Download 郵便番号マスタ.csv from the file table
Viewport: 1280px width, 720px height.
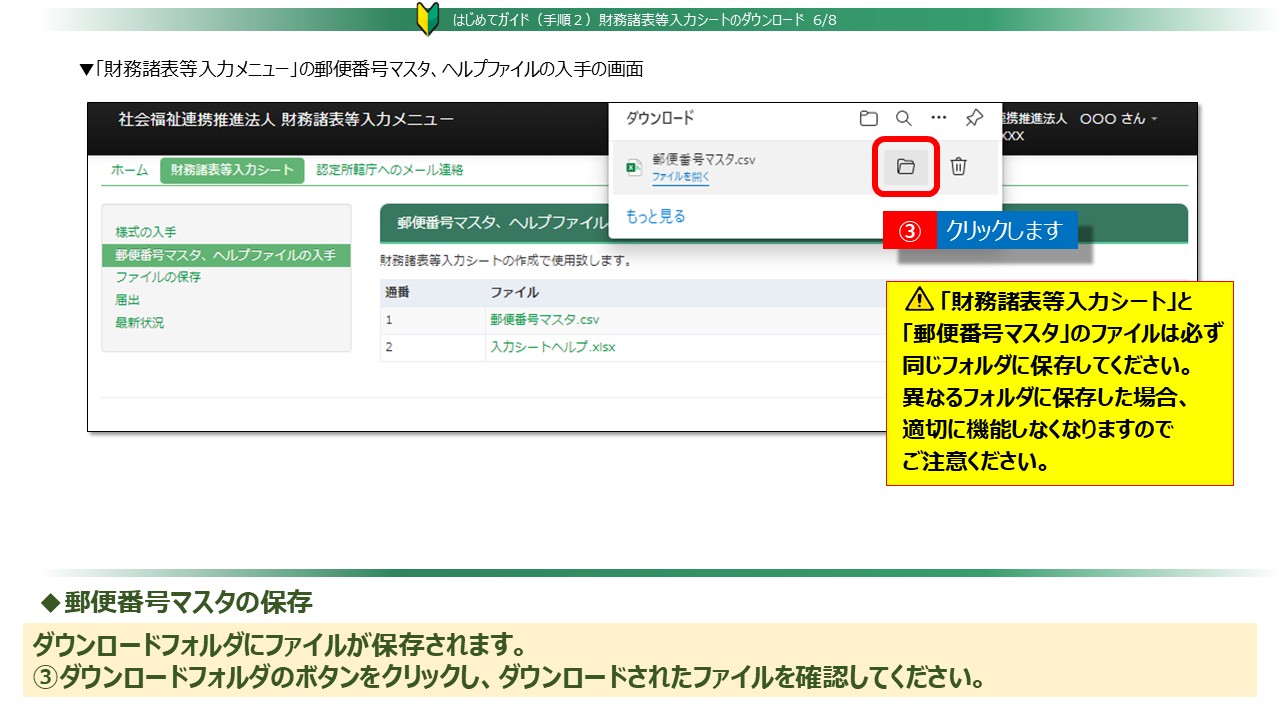(x=544, y=320)
